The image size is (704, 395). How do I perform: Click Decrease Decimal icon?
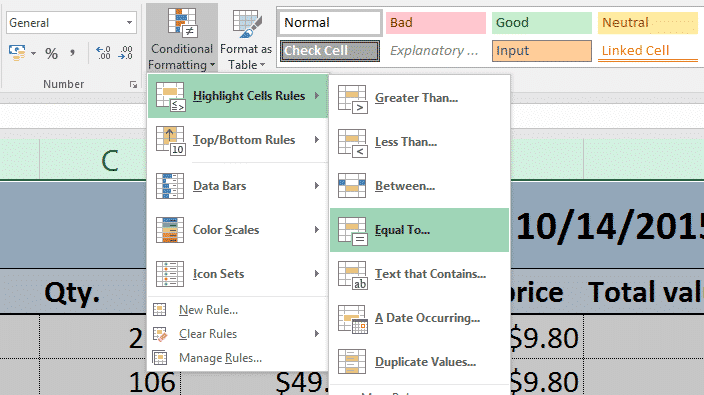(x=125, y=53)
